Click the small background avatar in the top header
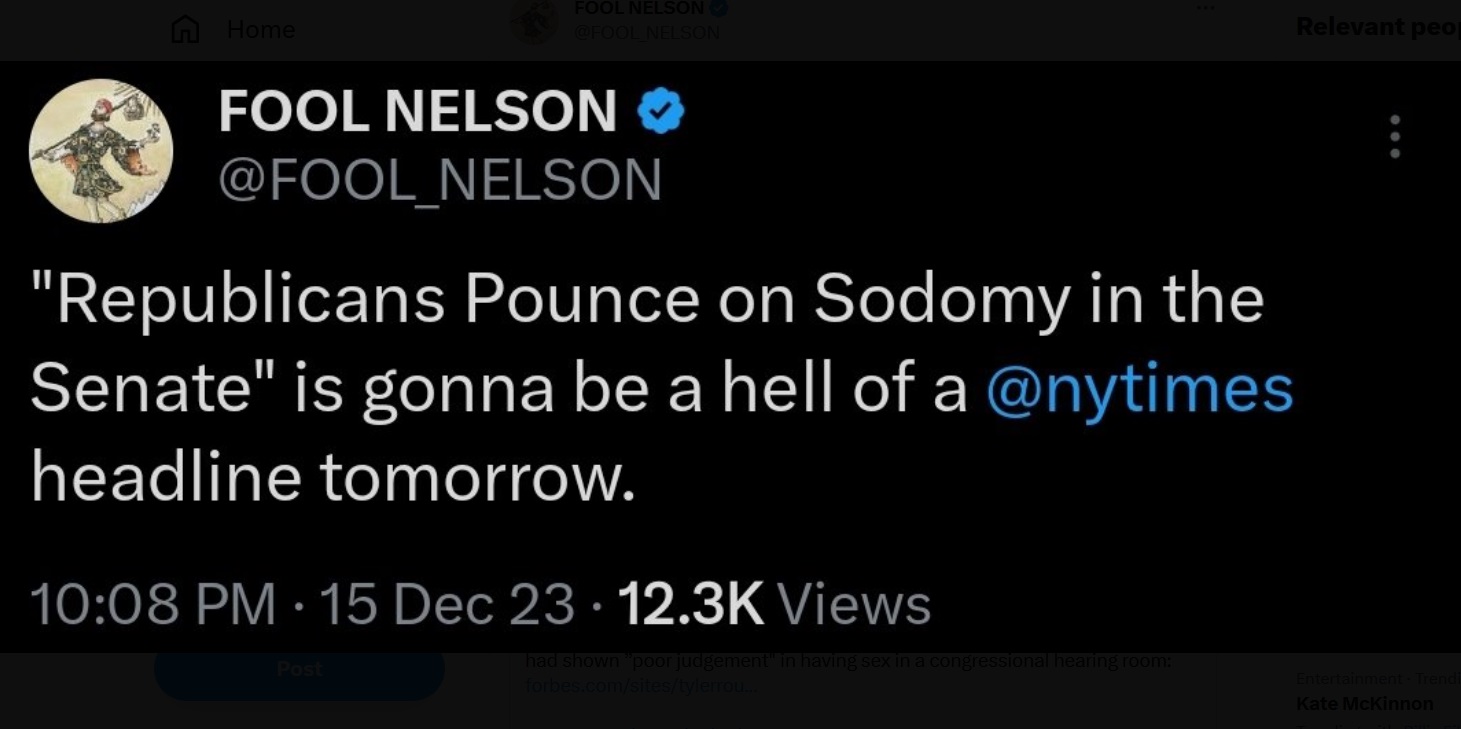The height and width of the screenshot is (729, 1461). click(x=534, y=21)
